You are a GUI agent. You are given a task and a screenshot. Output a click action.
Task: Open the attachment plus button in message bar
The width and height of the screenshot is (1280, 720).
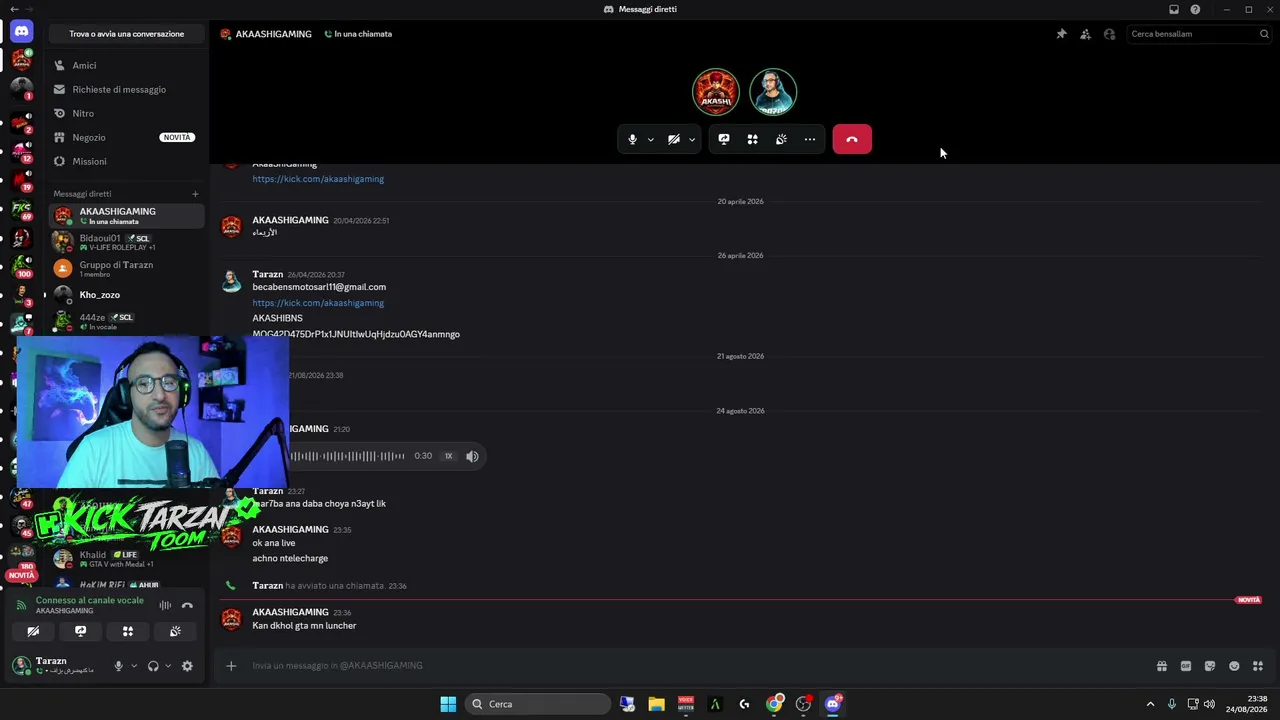231,666
